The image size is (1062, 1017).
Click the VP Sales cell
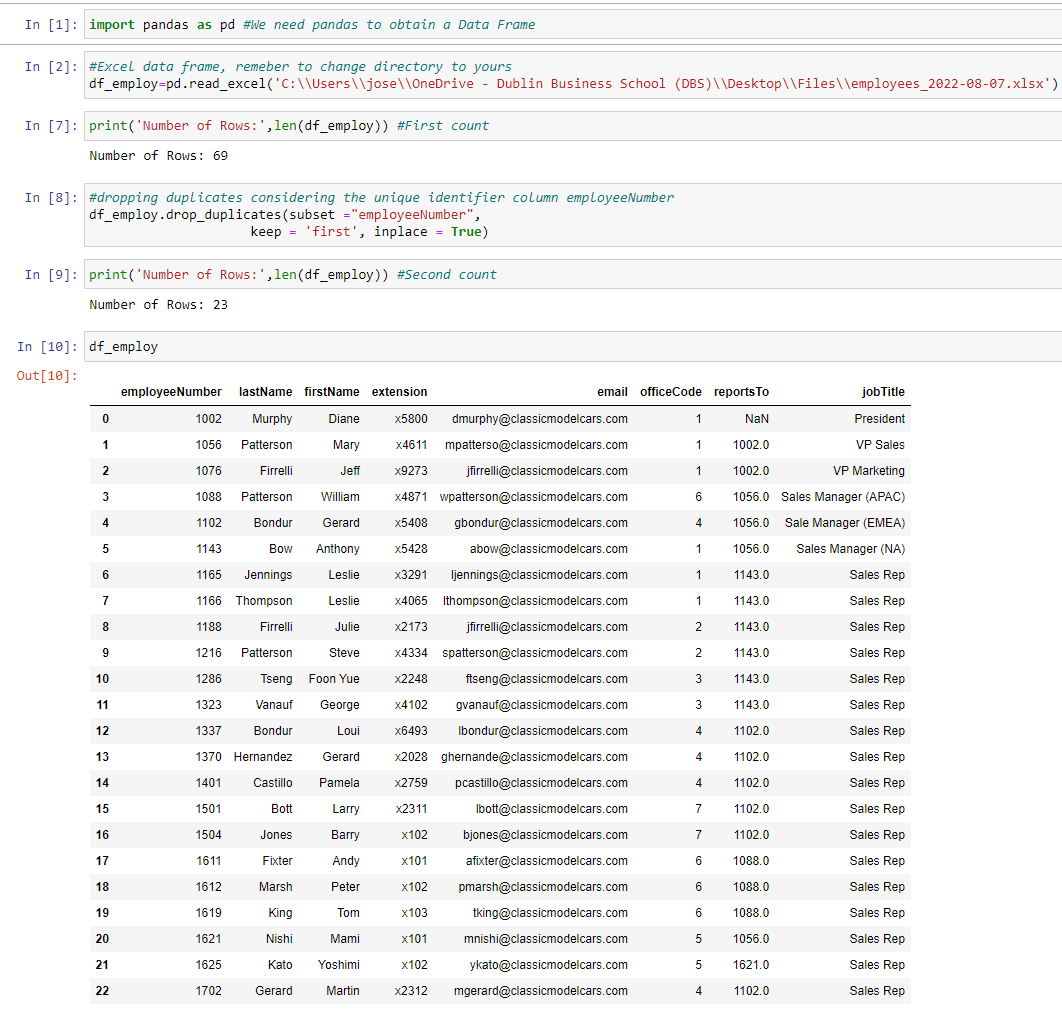click(880, 445)
